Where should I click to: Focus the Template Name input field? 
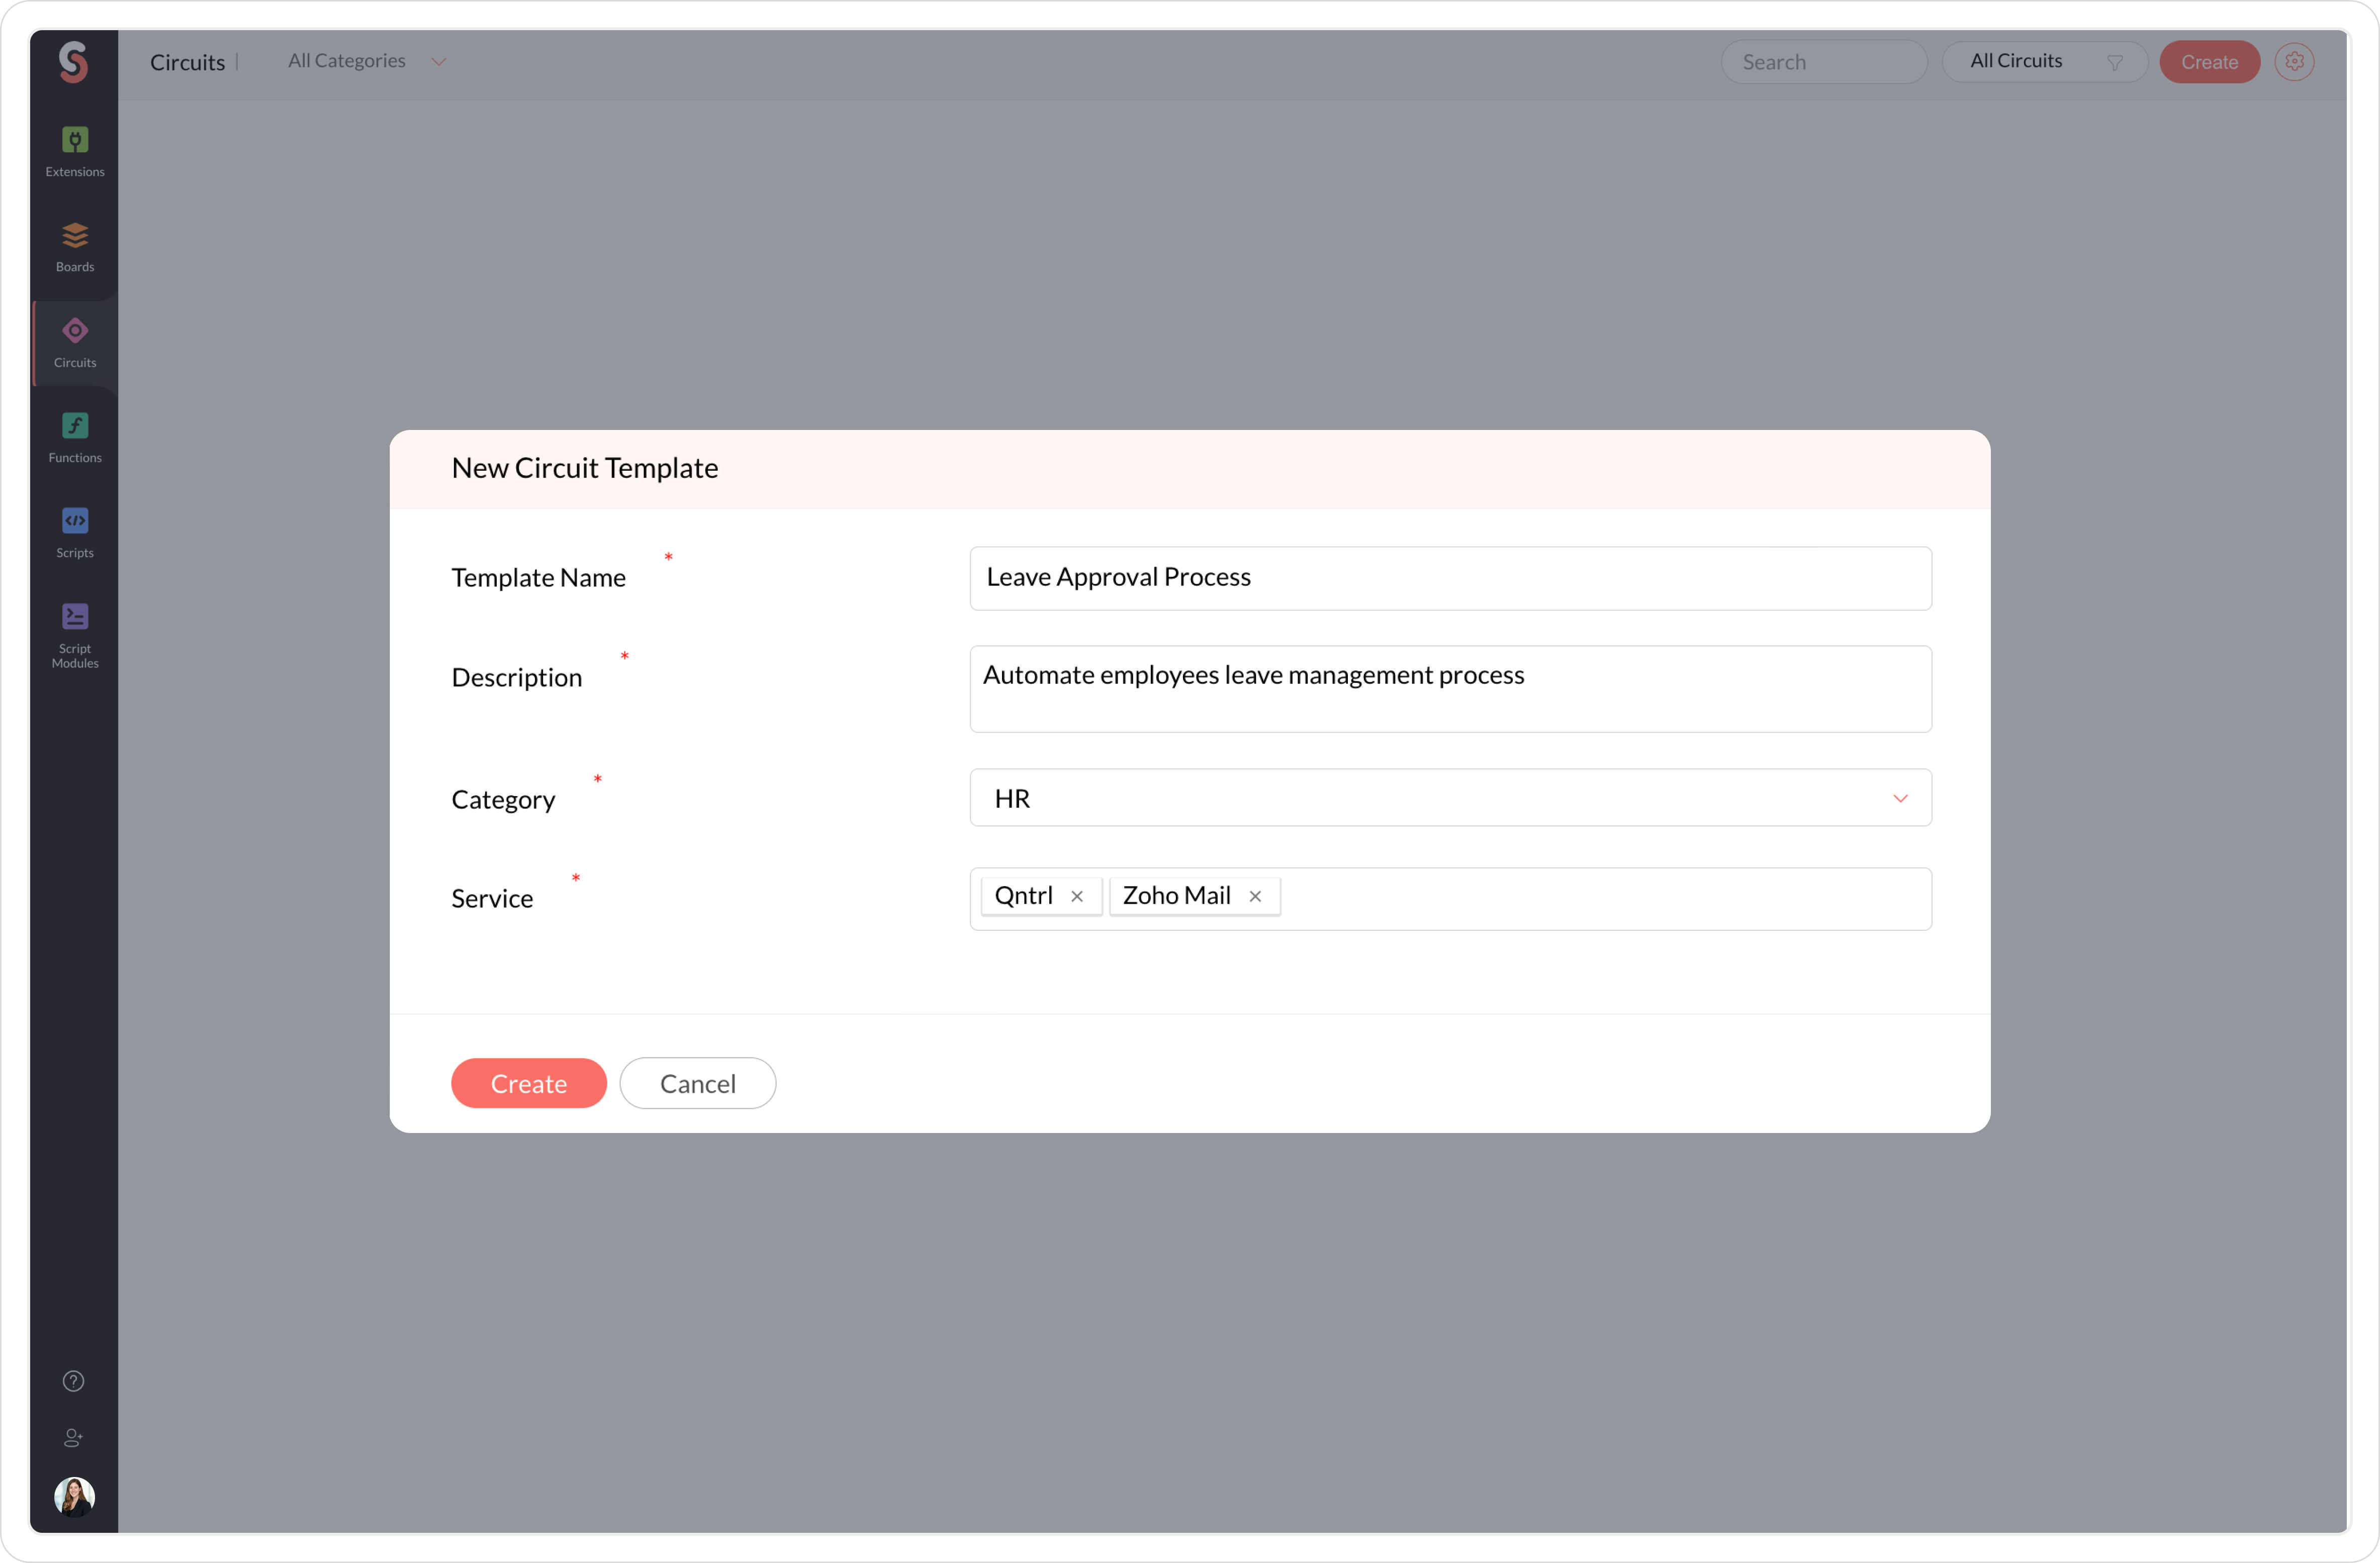coord(1450,578)
